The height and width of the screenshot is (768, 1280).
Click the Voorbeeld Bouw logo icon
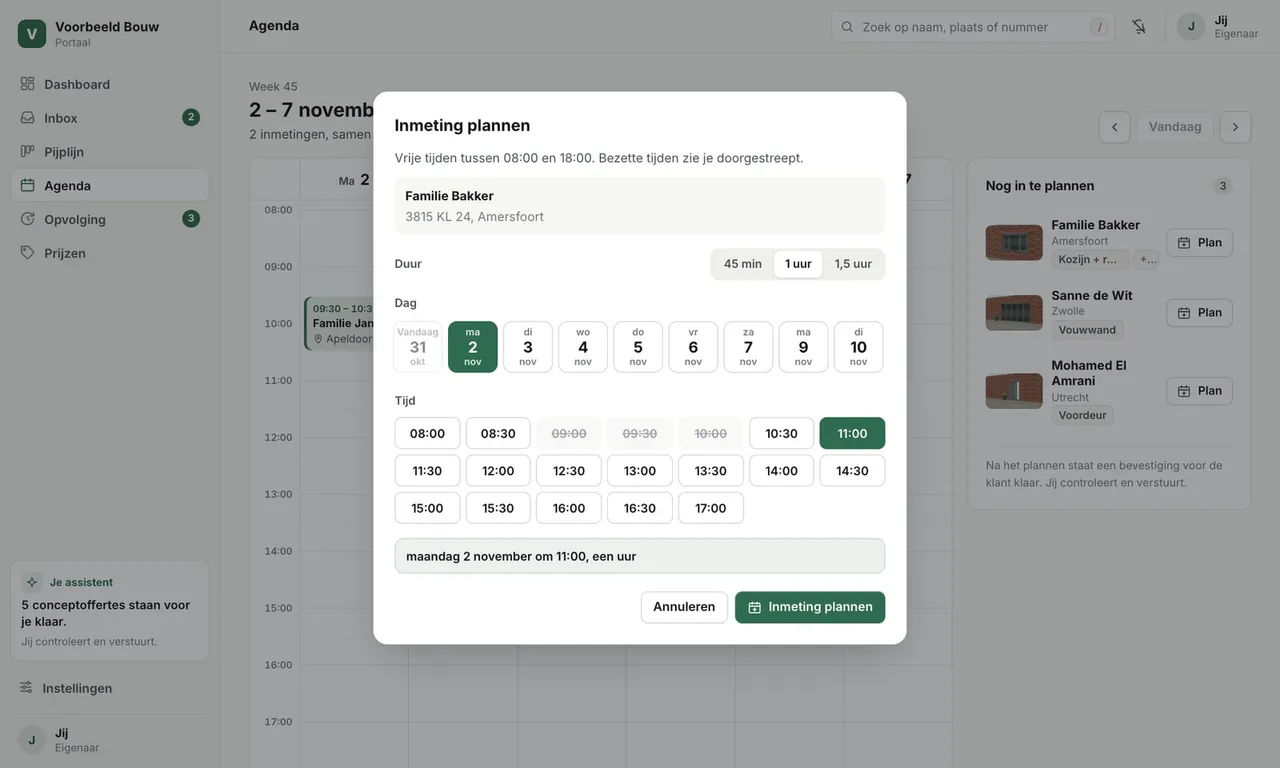coord(32,34)
